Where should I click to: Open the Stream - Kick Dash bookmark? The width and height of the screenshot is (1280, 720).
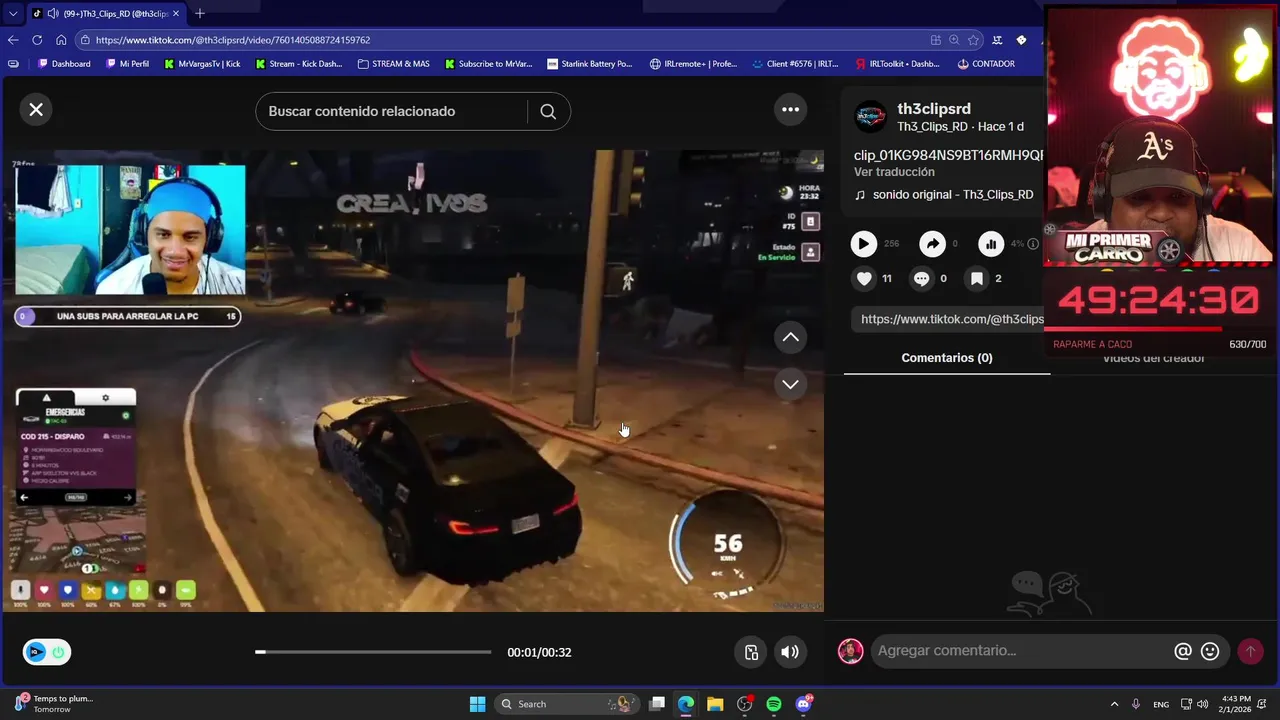(299, 64)
